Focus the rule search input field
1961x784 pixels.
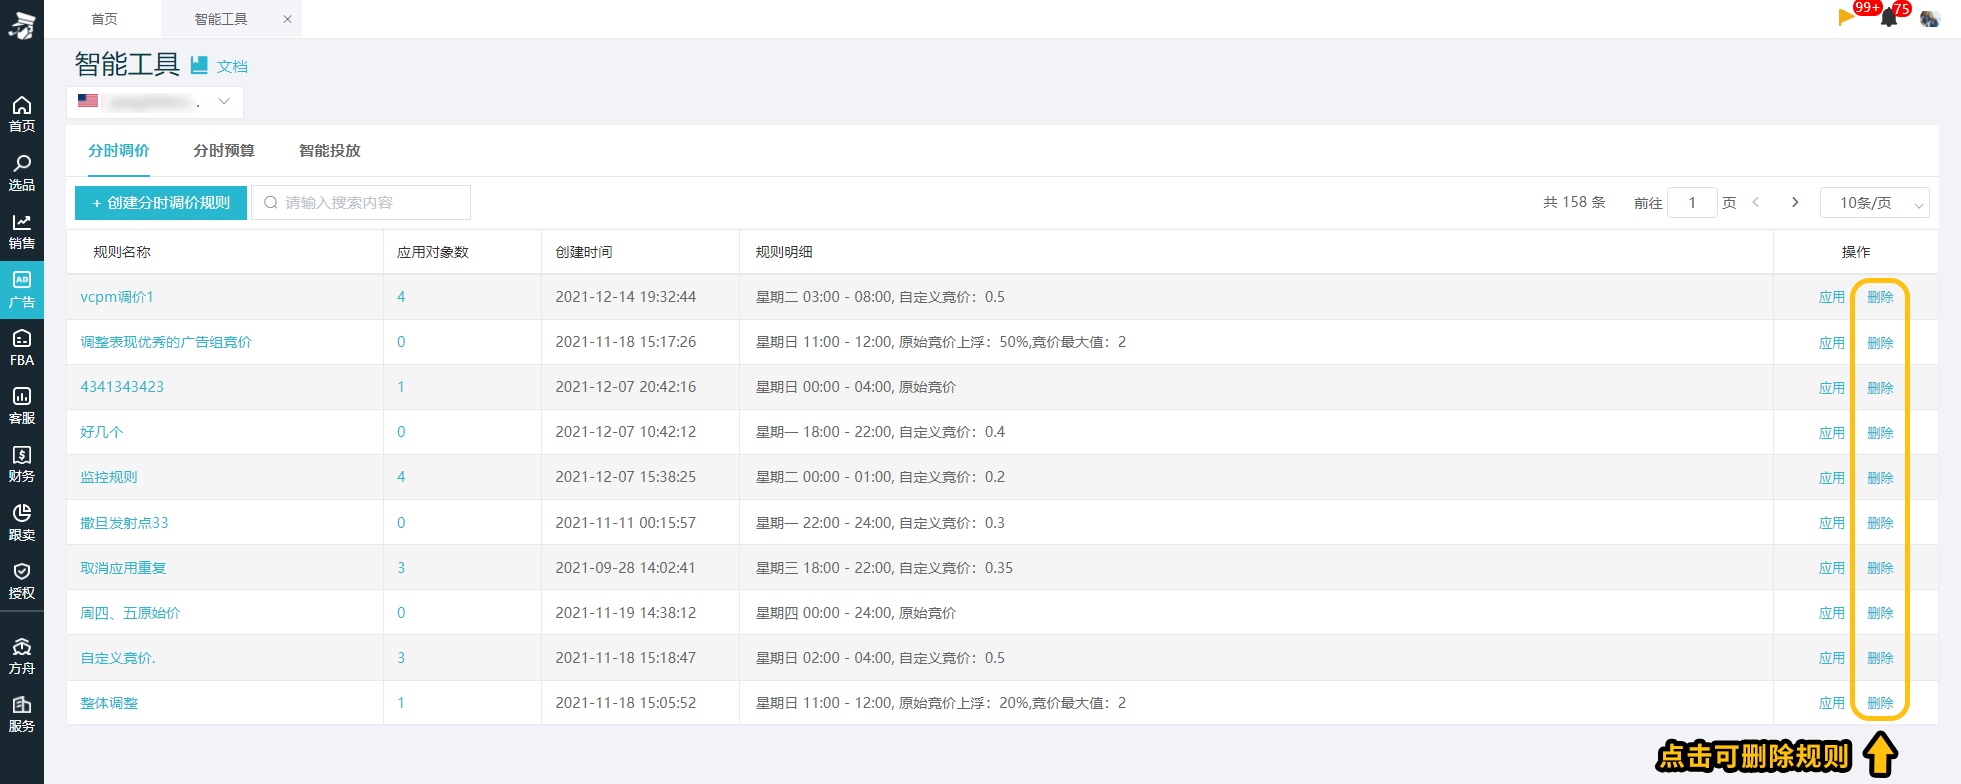361,203
